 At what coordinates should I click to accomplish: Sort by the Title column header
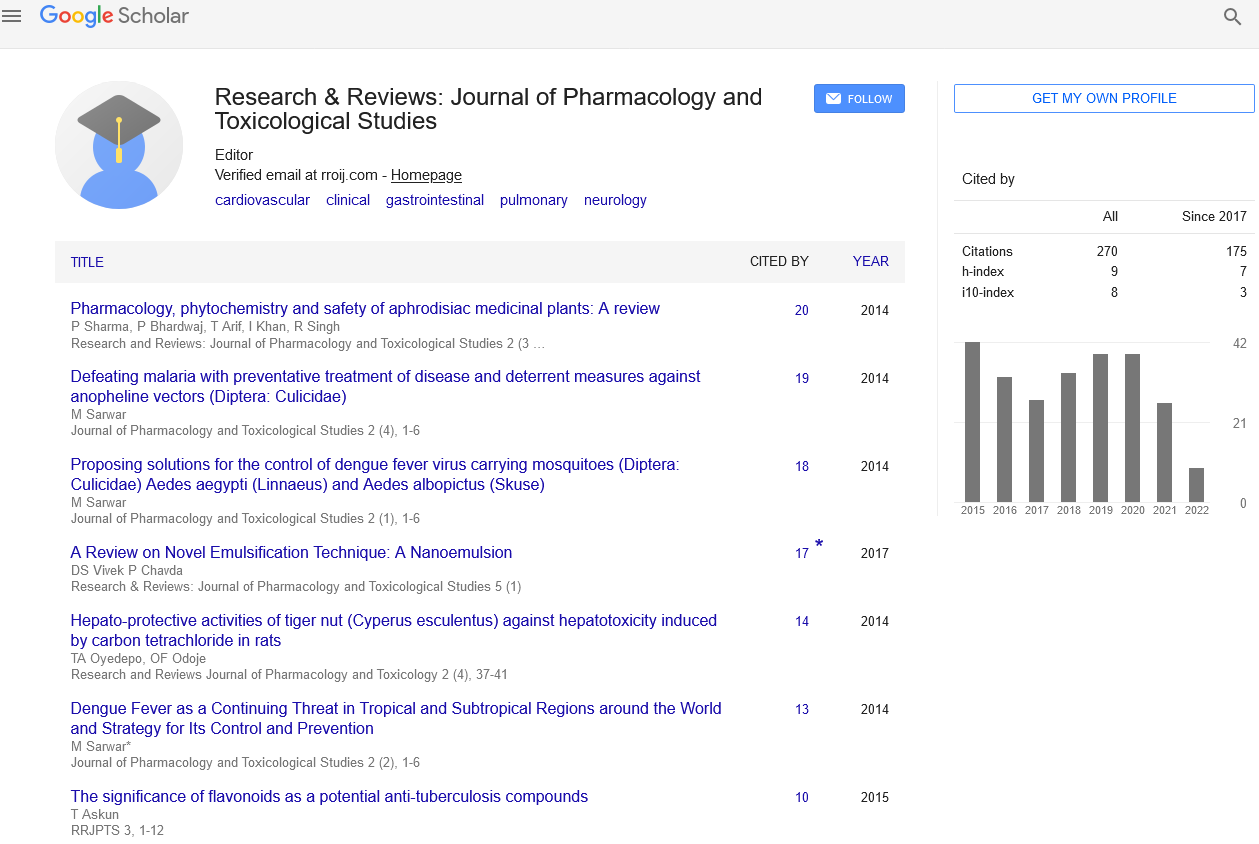point(87,262)
